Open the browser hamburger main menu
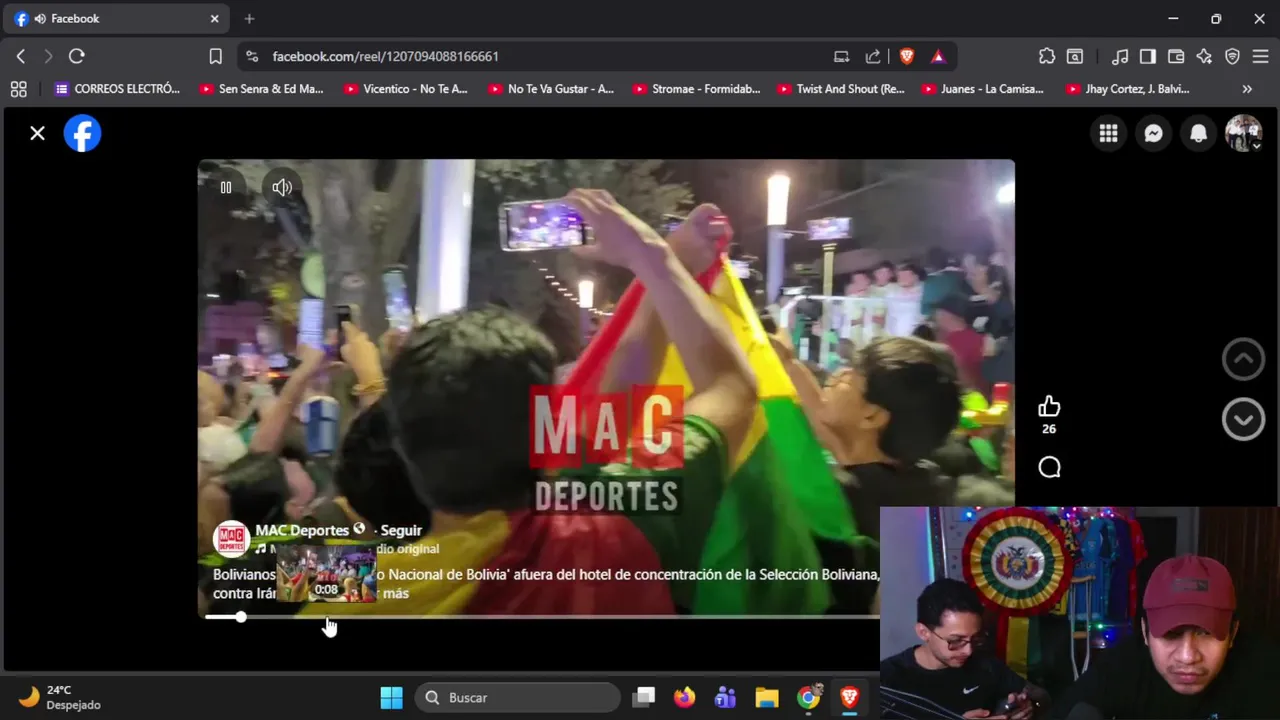The height and width of the screenshot is (720, 1280). pos(1260,56)
